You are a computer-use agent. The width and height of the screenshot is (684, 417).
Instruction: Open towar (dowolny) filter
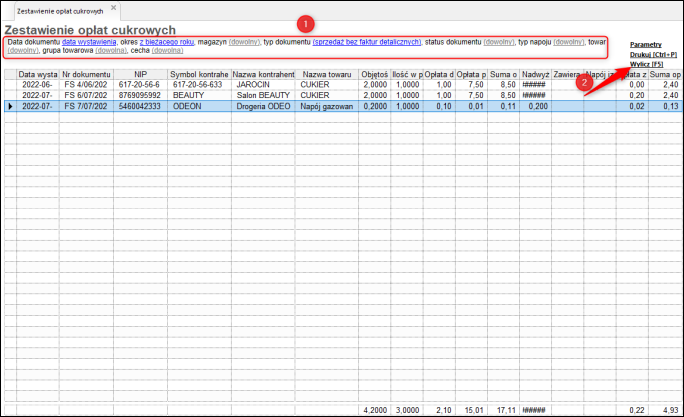point(23,51)
